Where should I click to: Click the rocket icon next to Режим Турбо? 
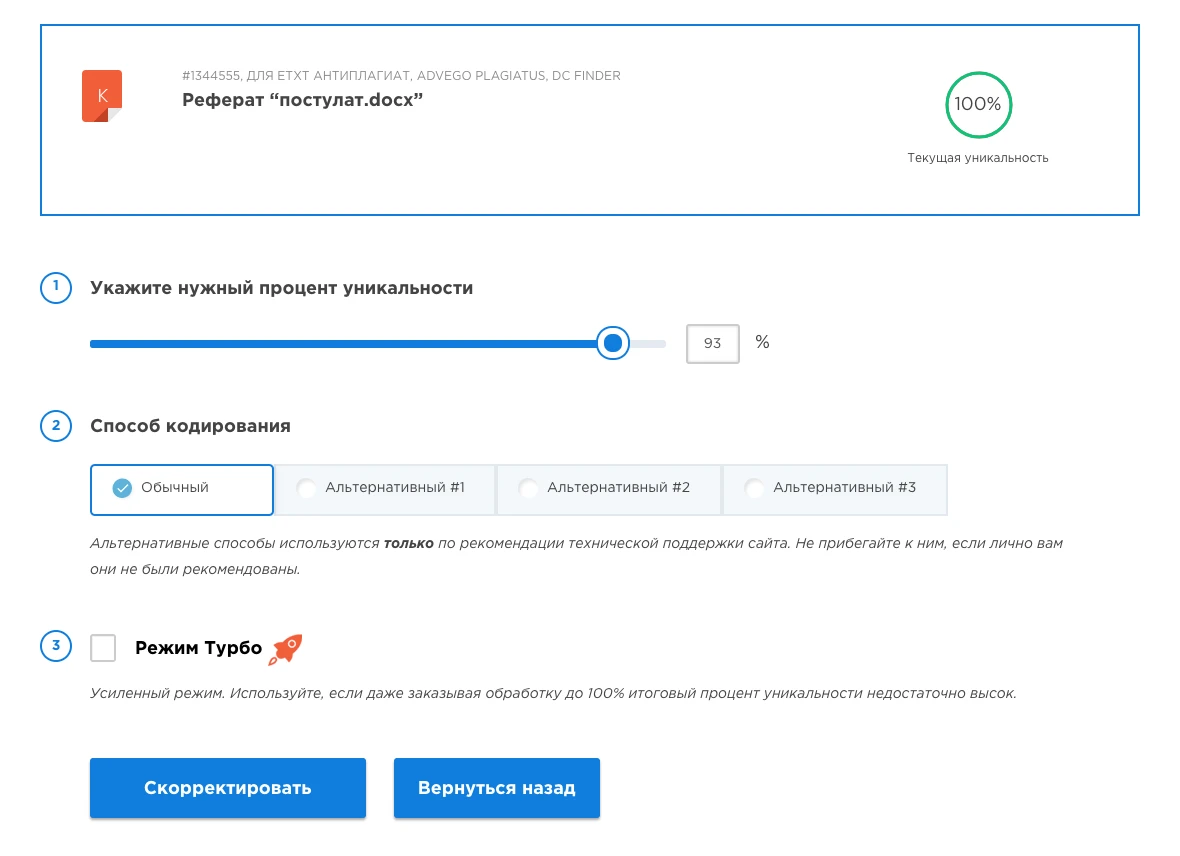click(x=286, y=648)
